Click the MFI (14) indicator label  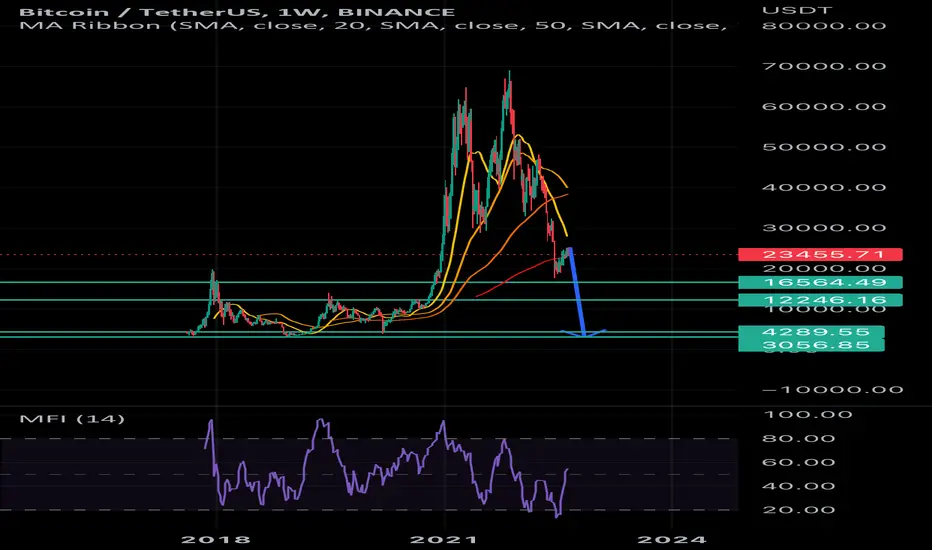coord(72,419)
